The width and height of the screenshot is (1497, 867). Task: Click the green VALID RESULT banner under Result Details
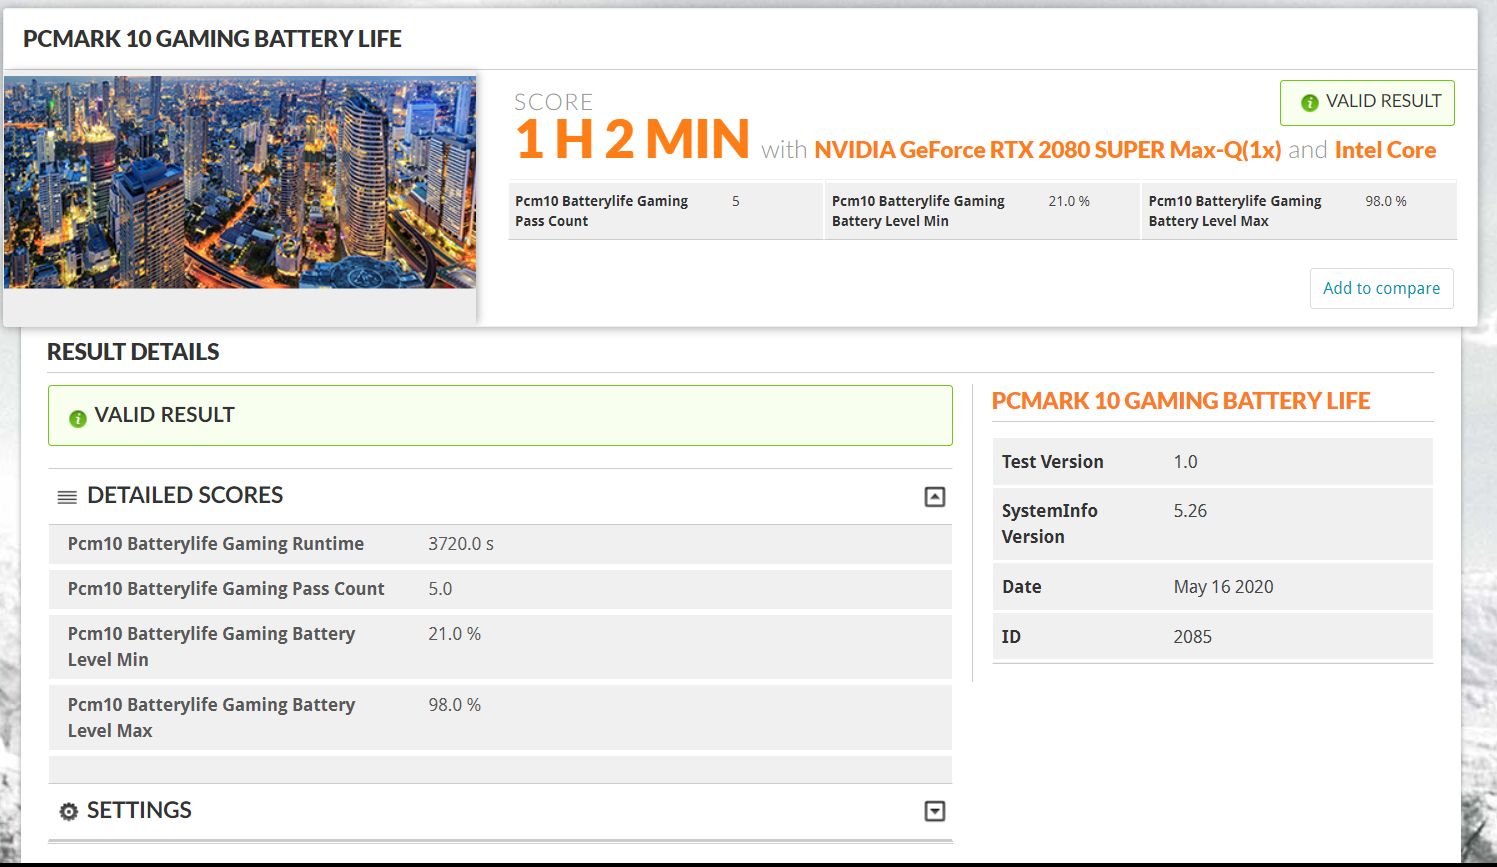point(500,415)
